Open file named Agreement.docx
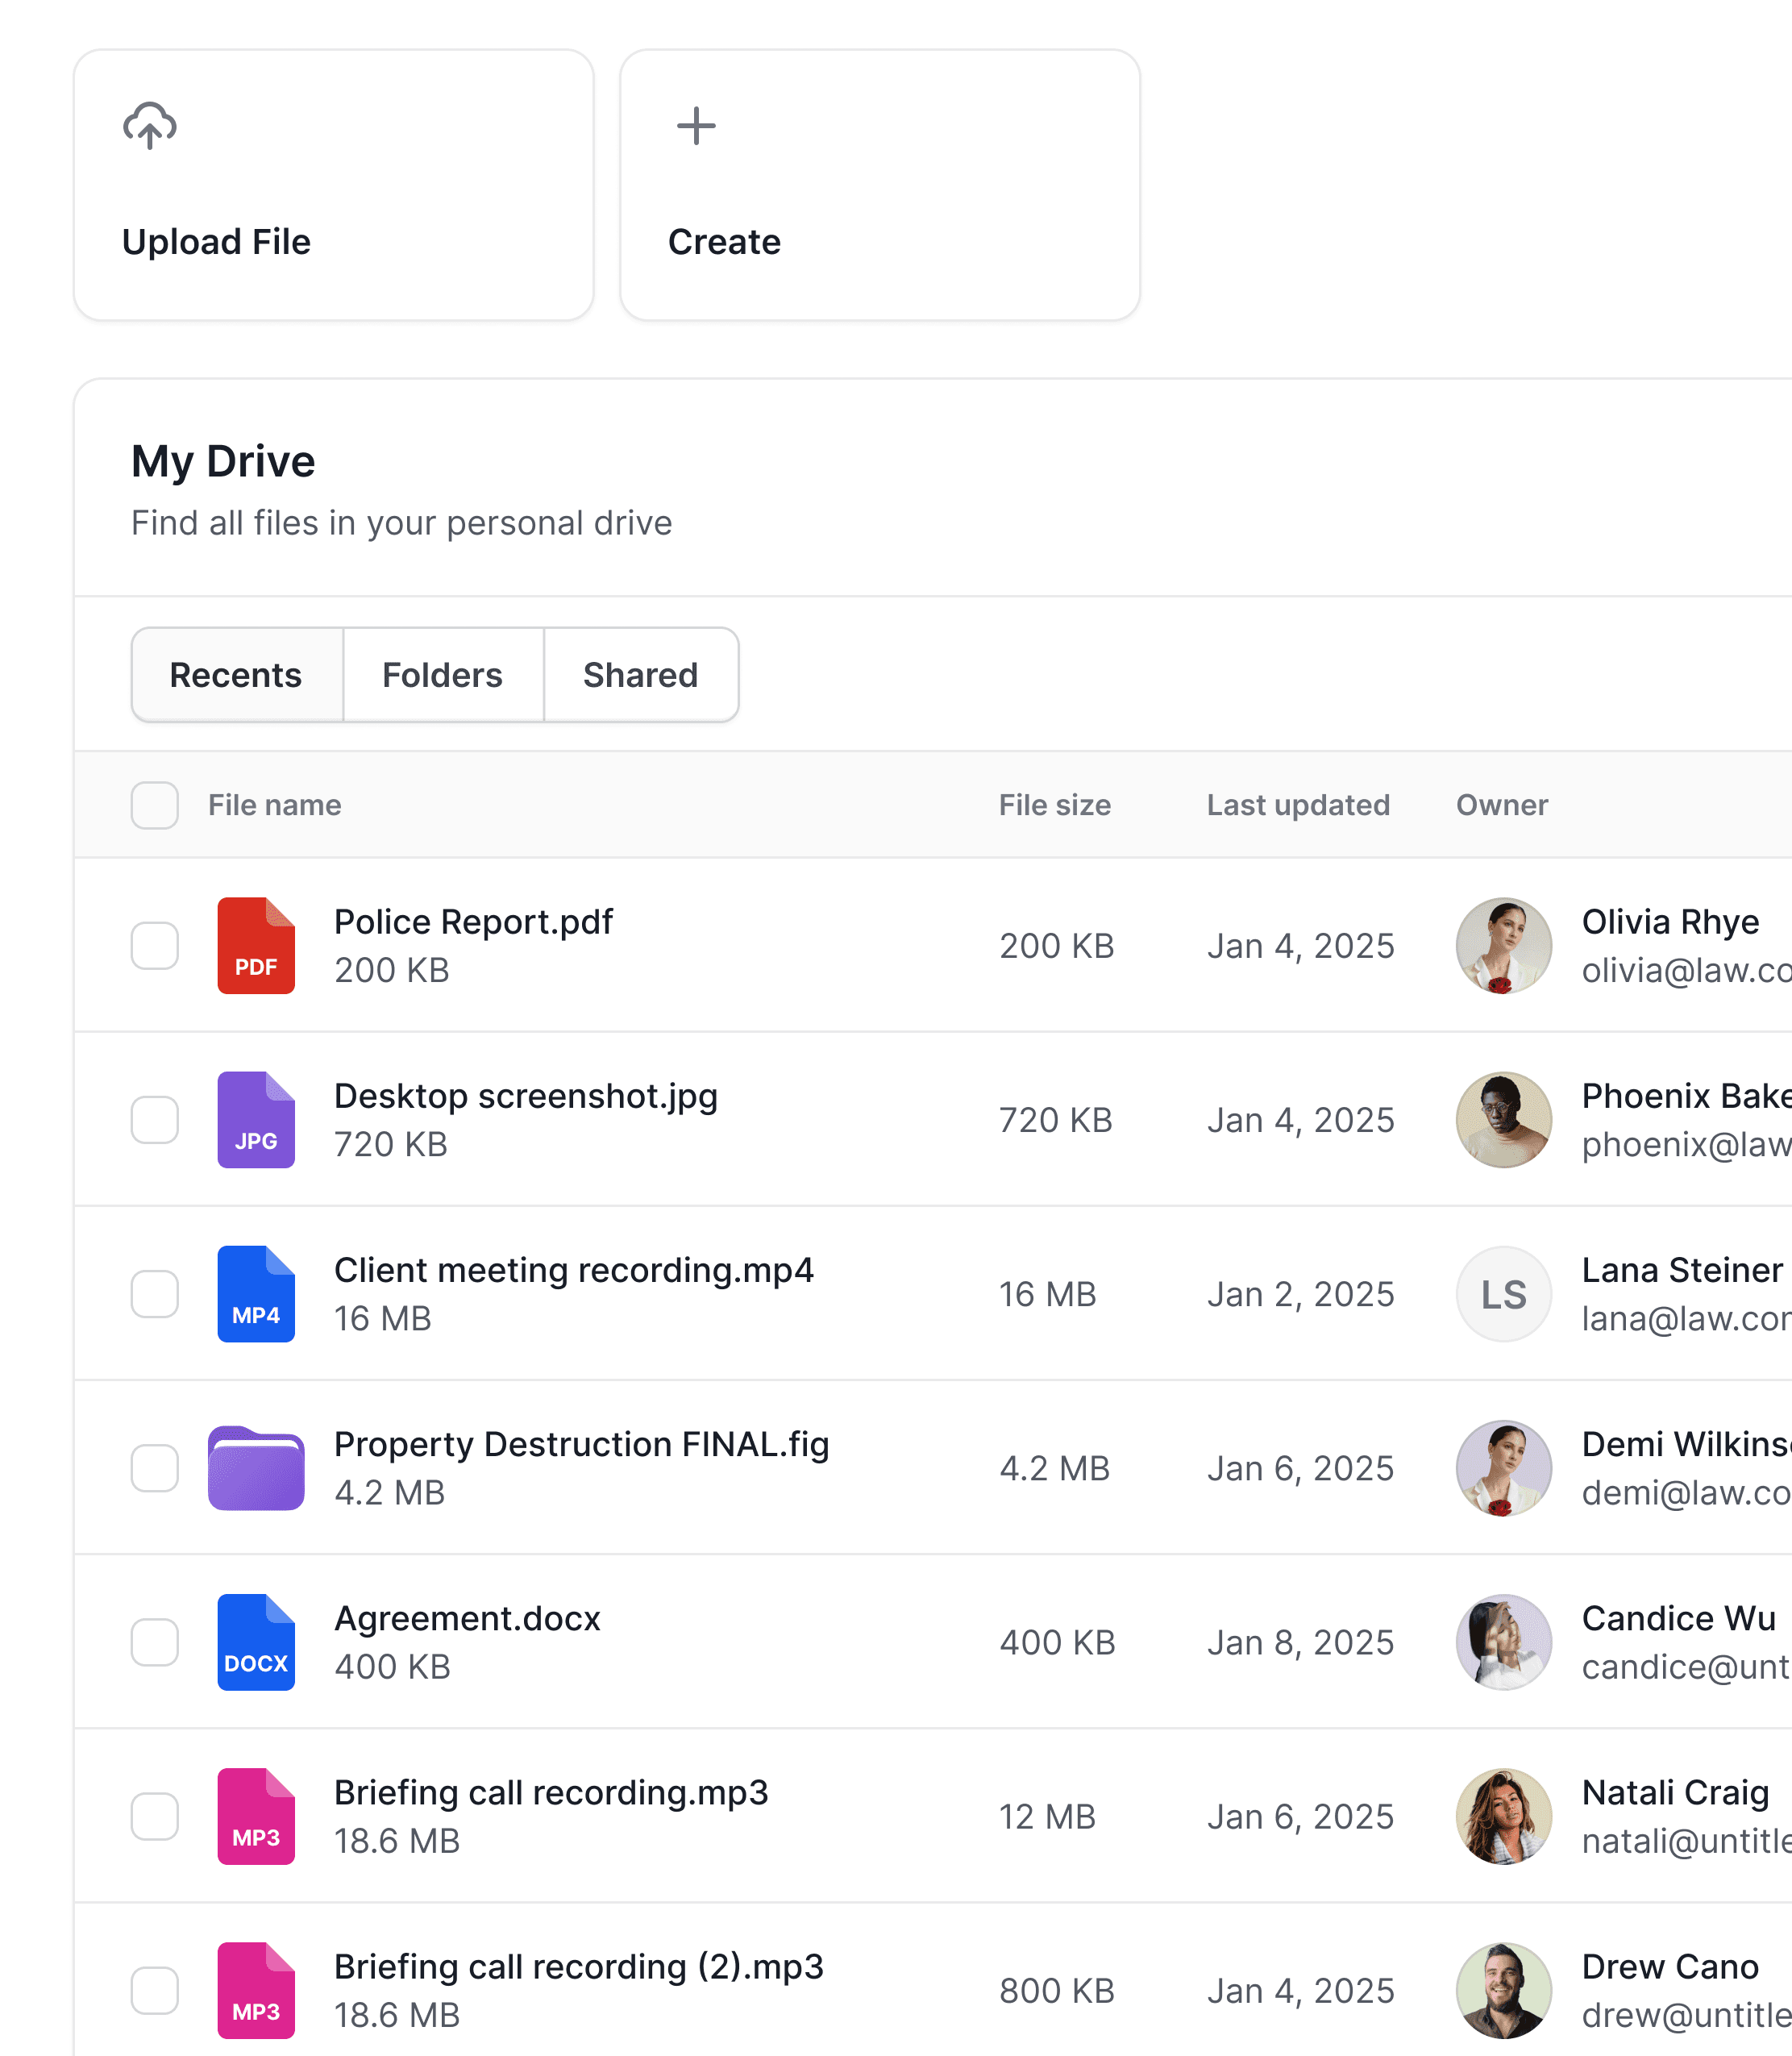 [467, 1617]
